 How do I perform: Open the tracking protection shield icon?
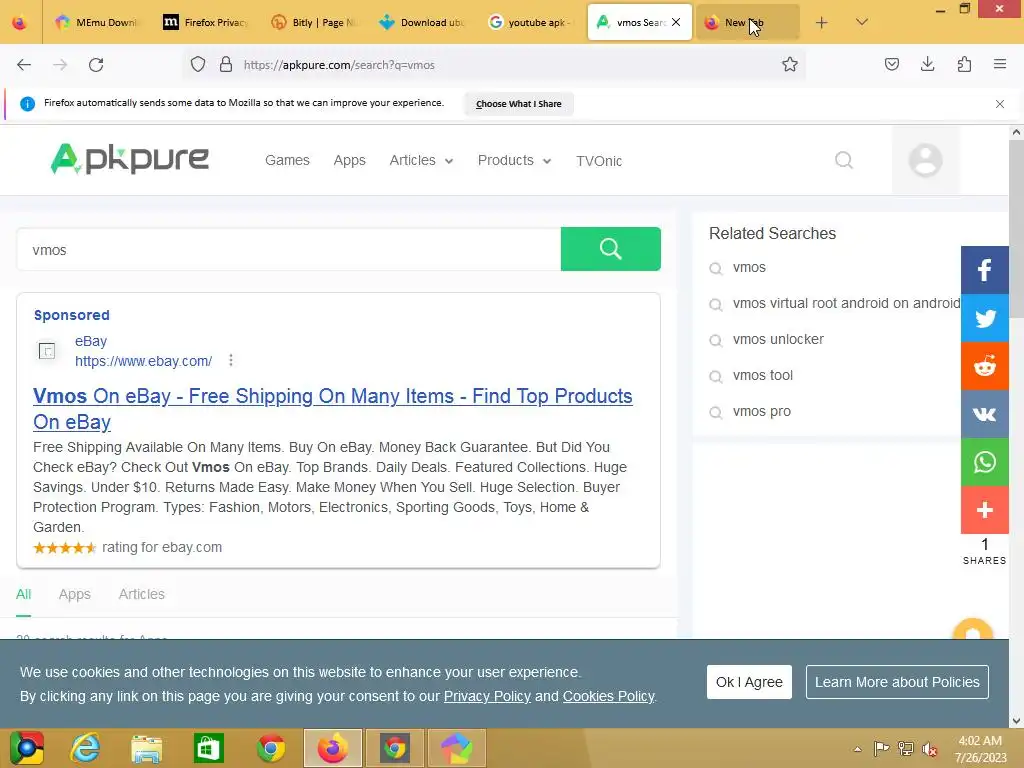198,65
